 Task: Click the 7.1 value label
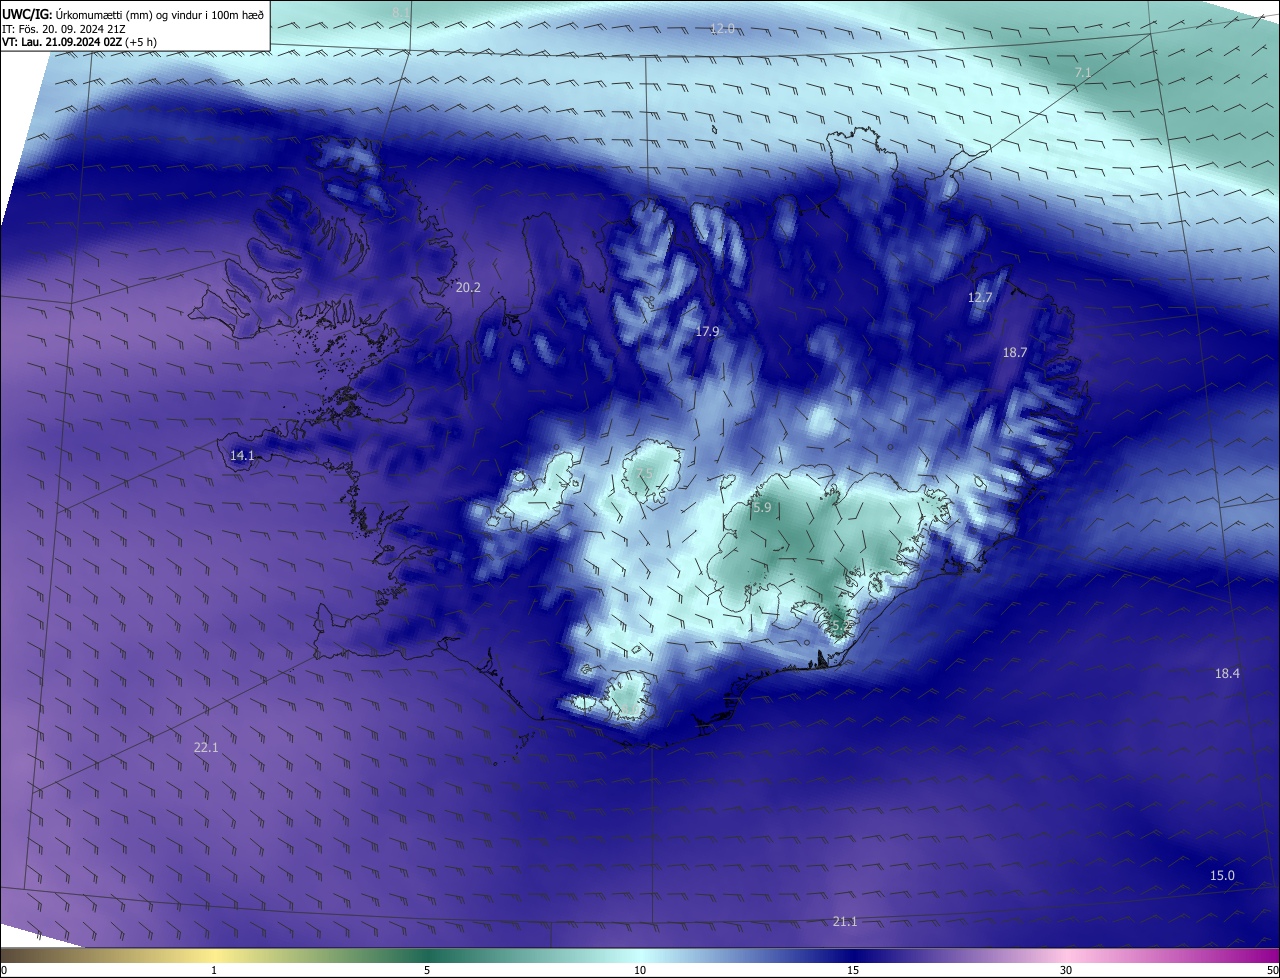[x=1083, y=73]
